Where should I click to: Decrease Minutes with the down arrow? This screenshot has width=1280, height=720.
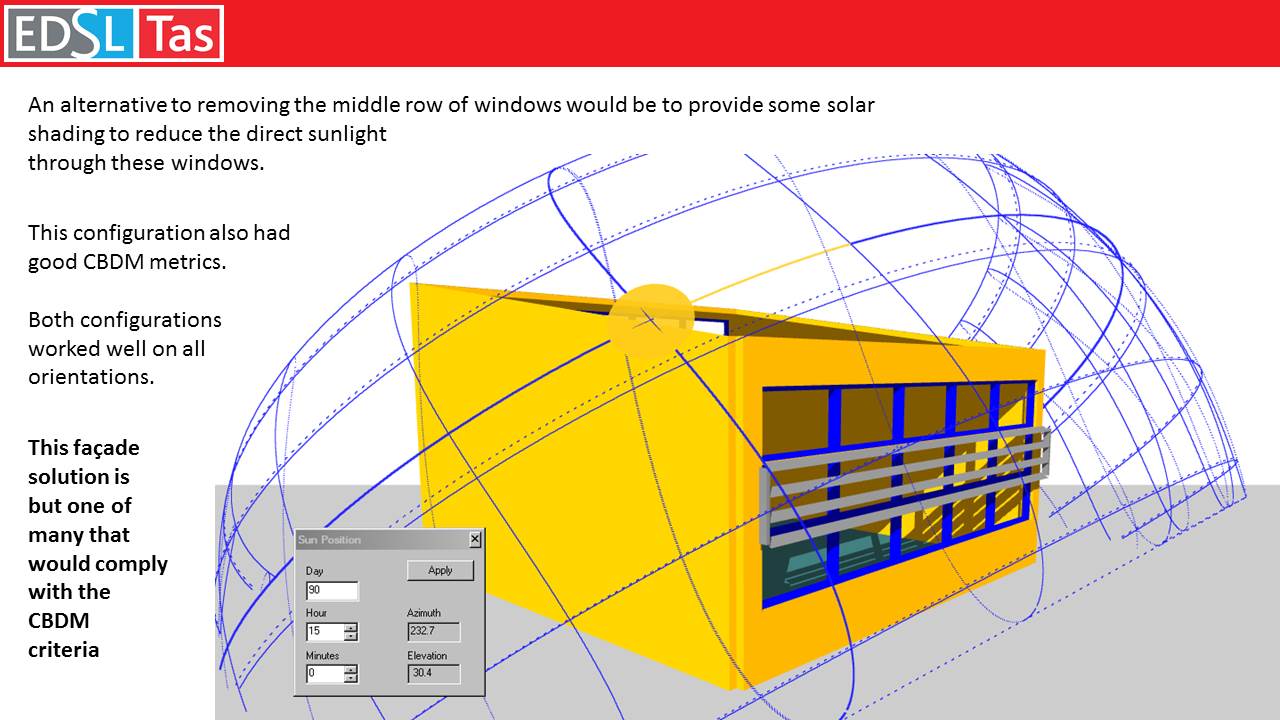pyautogui.click(x=350, y=679)
